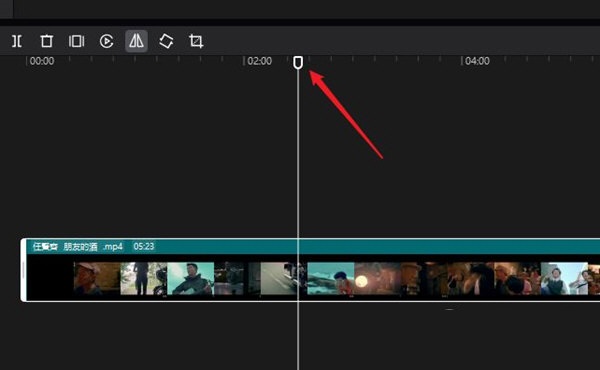This screenshot has width=600, height=370.
Task: Toggle the Mirror flip tool
Action: 136,41
